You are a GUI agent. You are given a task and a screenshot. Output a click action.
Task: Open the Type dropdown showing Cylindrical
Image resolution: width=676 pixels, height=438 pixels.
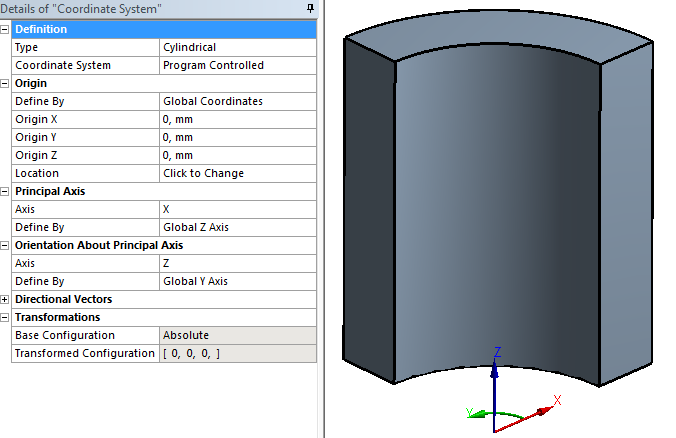pos(238,47)
